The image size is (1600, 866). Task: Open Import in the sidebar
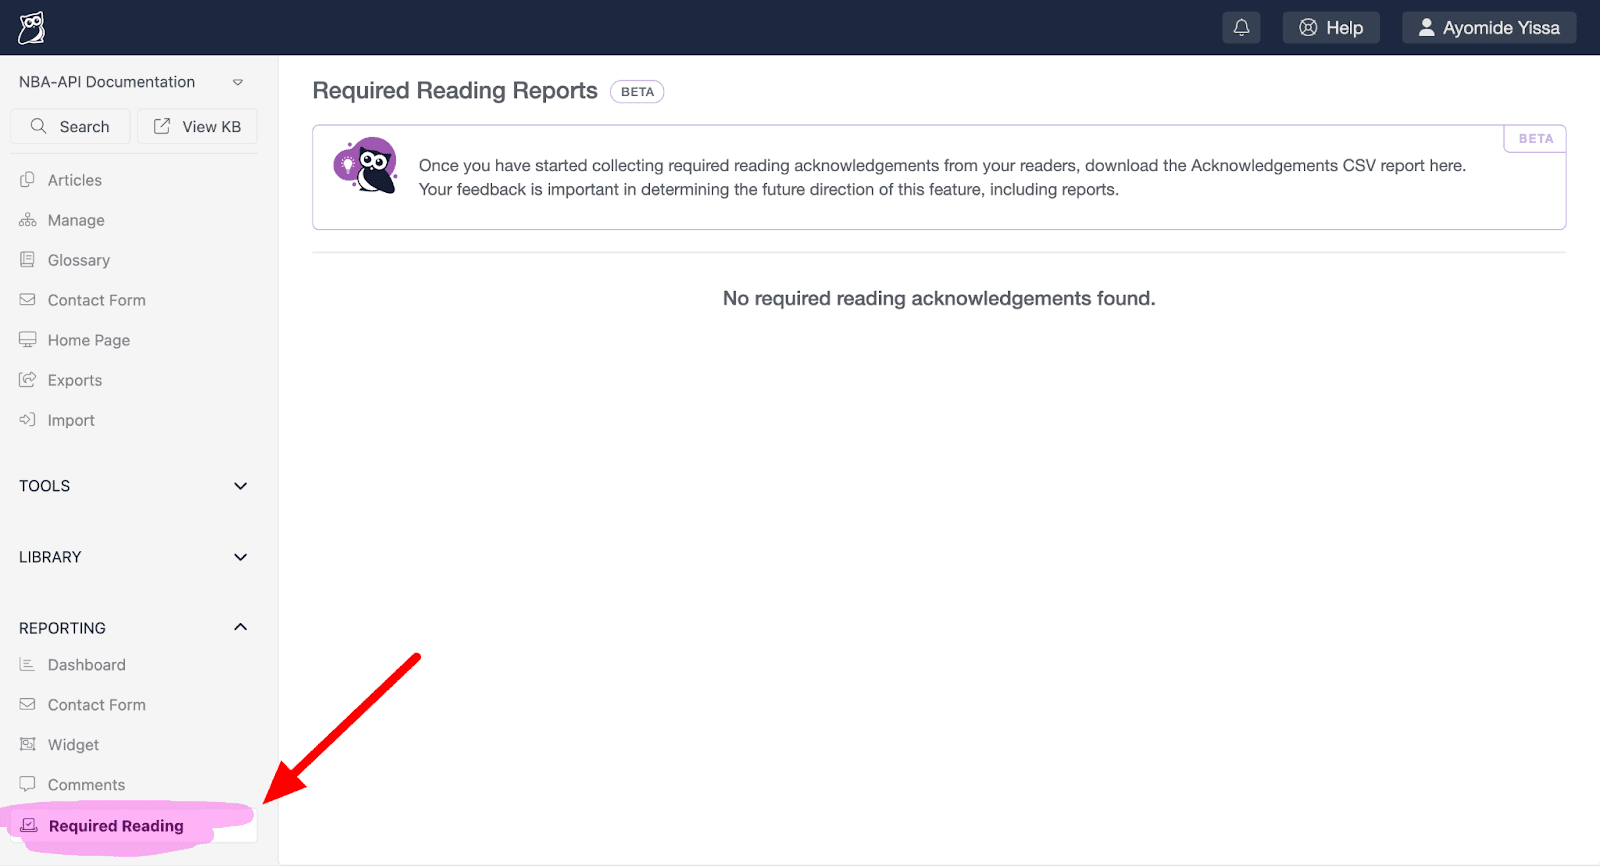coord(71,420)
